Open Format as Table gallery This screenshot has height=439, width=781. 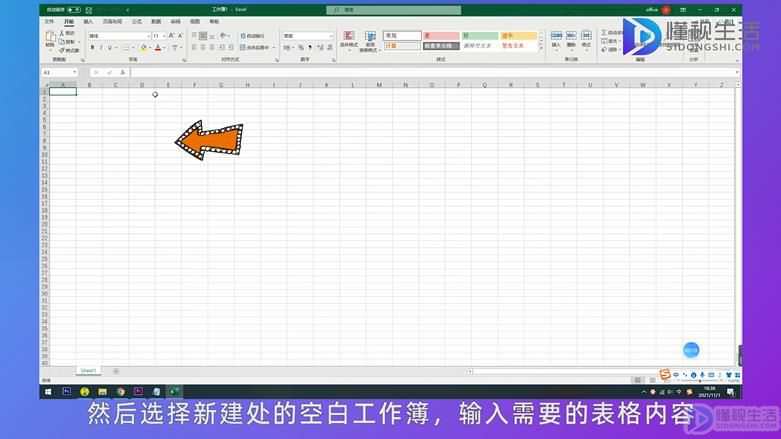pos(370,41)
